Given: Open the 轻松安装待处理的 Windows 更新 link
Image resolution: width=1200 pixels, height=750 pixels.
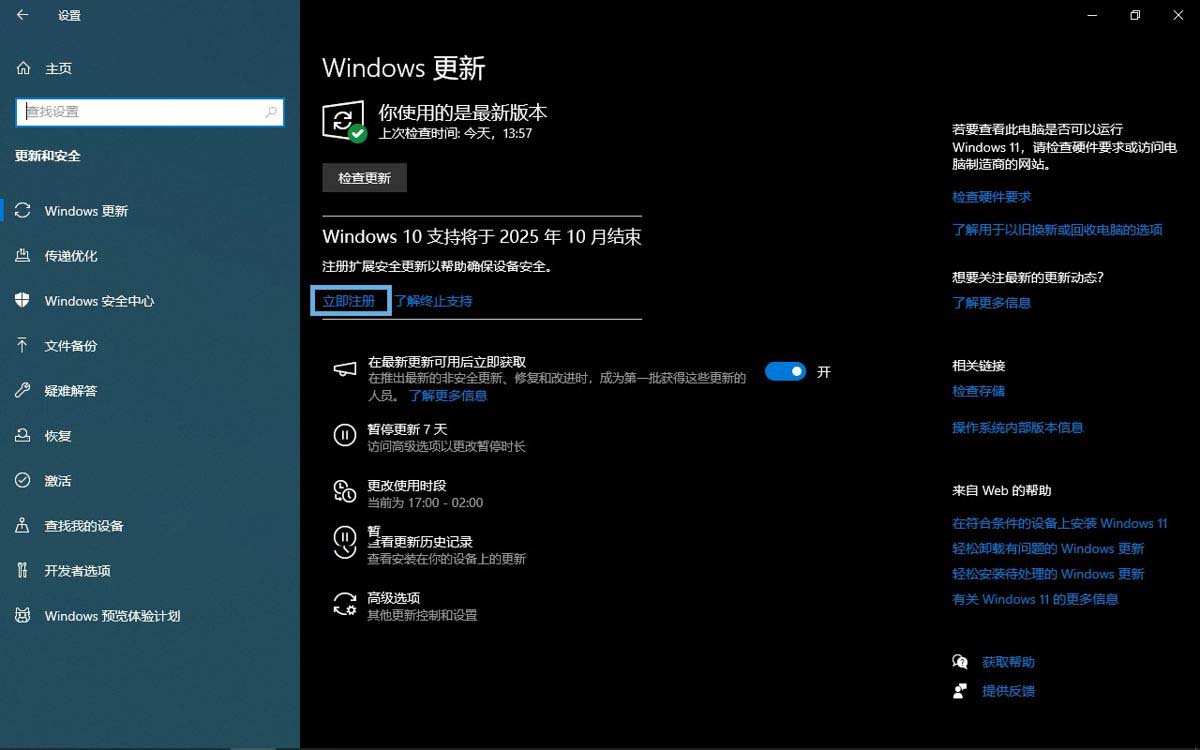Looking at the screenshot, I should pyautogui.click(x=1048, y=574).
